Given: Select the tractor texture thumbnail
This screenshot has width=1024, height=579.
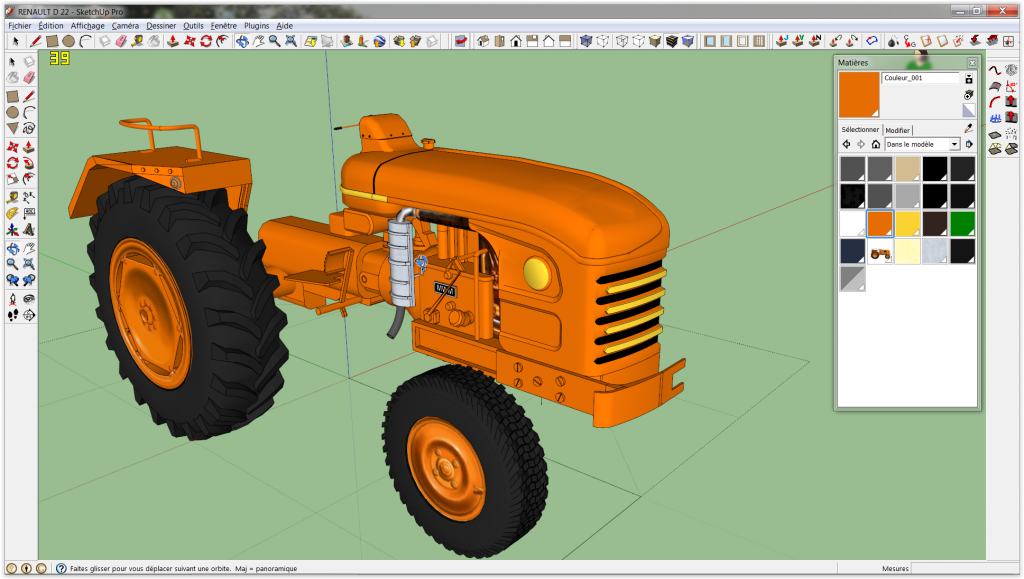Looking at the screenshot, I should pos(880,251).
